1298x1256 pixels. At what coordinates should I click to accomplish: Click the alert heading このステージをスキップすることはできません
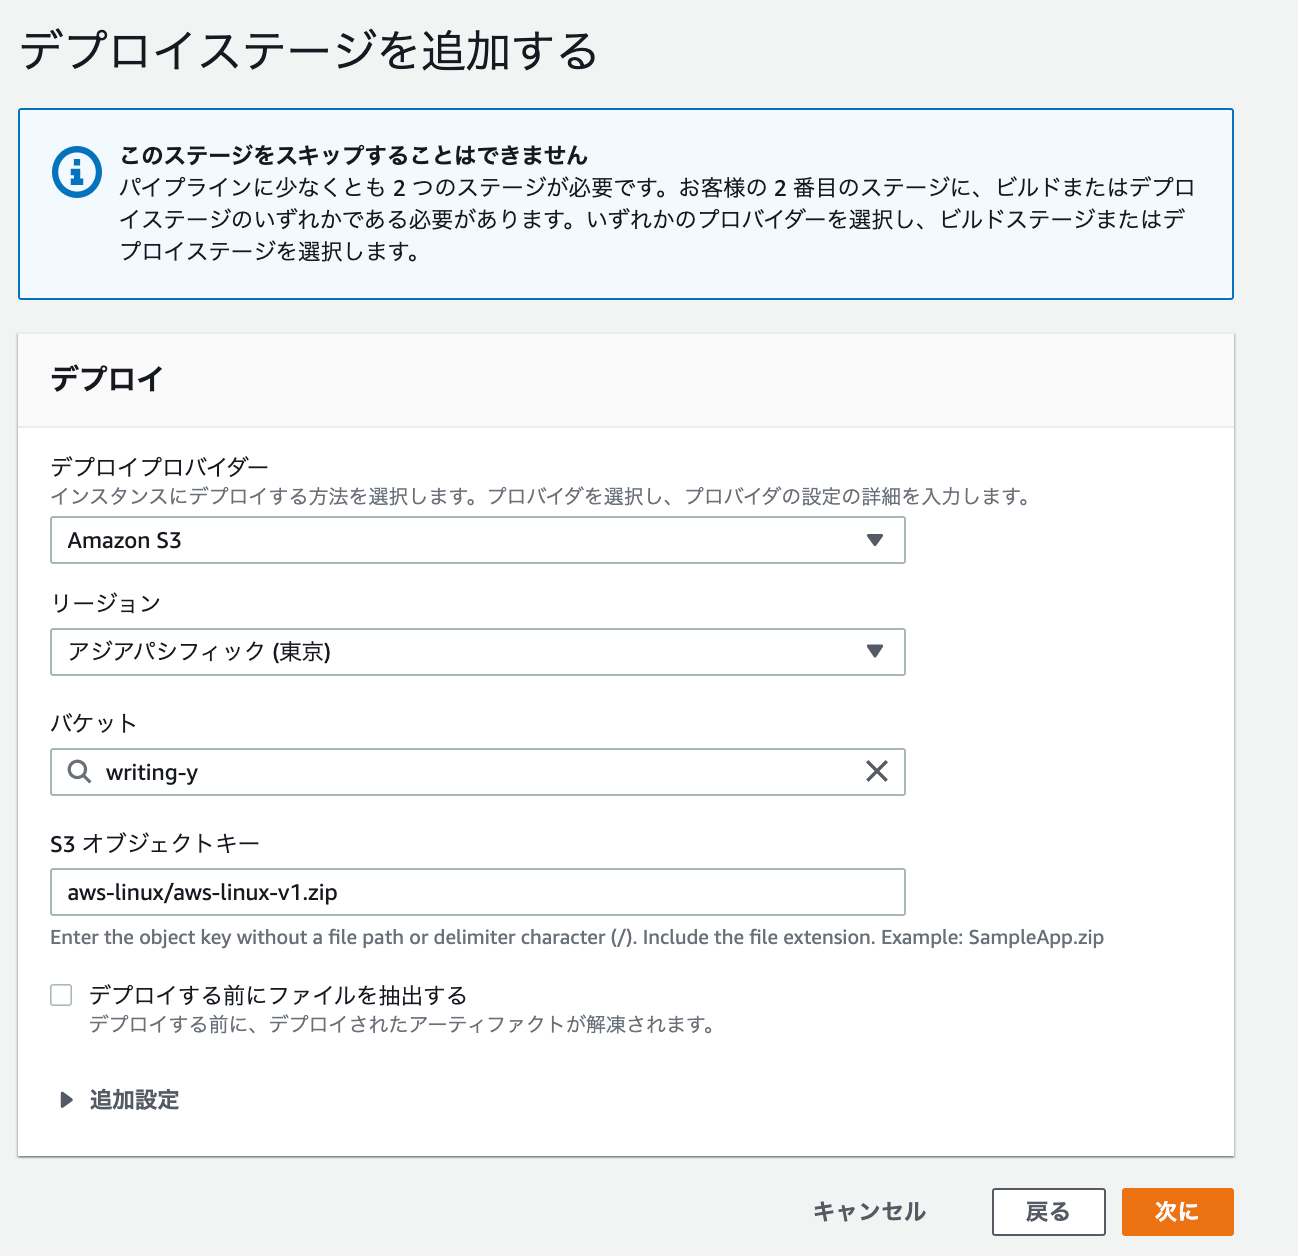click(354, 155)
